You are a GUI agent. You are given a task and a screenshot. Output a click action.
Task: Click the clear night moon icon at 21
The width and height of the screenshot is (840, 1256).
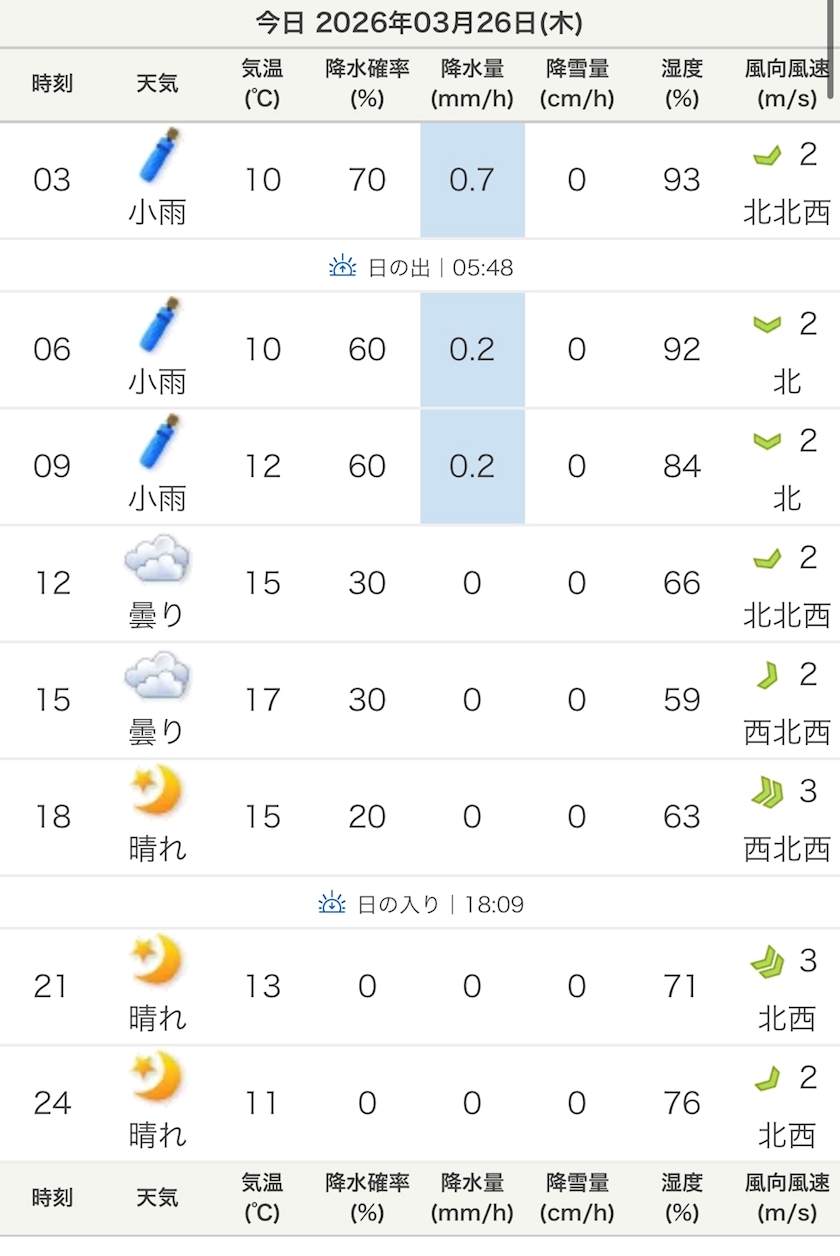point(157,961)
